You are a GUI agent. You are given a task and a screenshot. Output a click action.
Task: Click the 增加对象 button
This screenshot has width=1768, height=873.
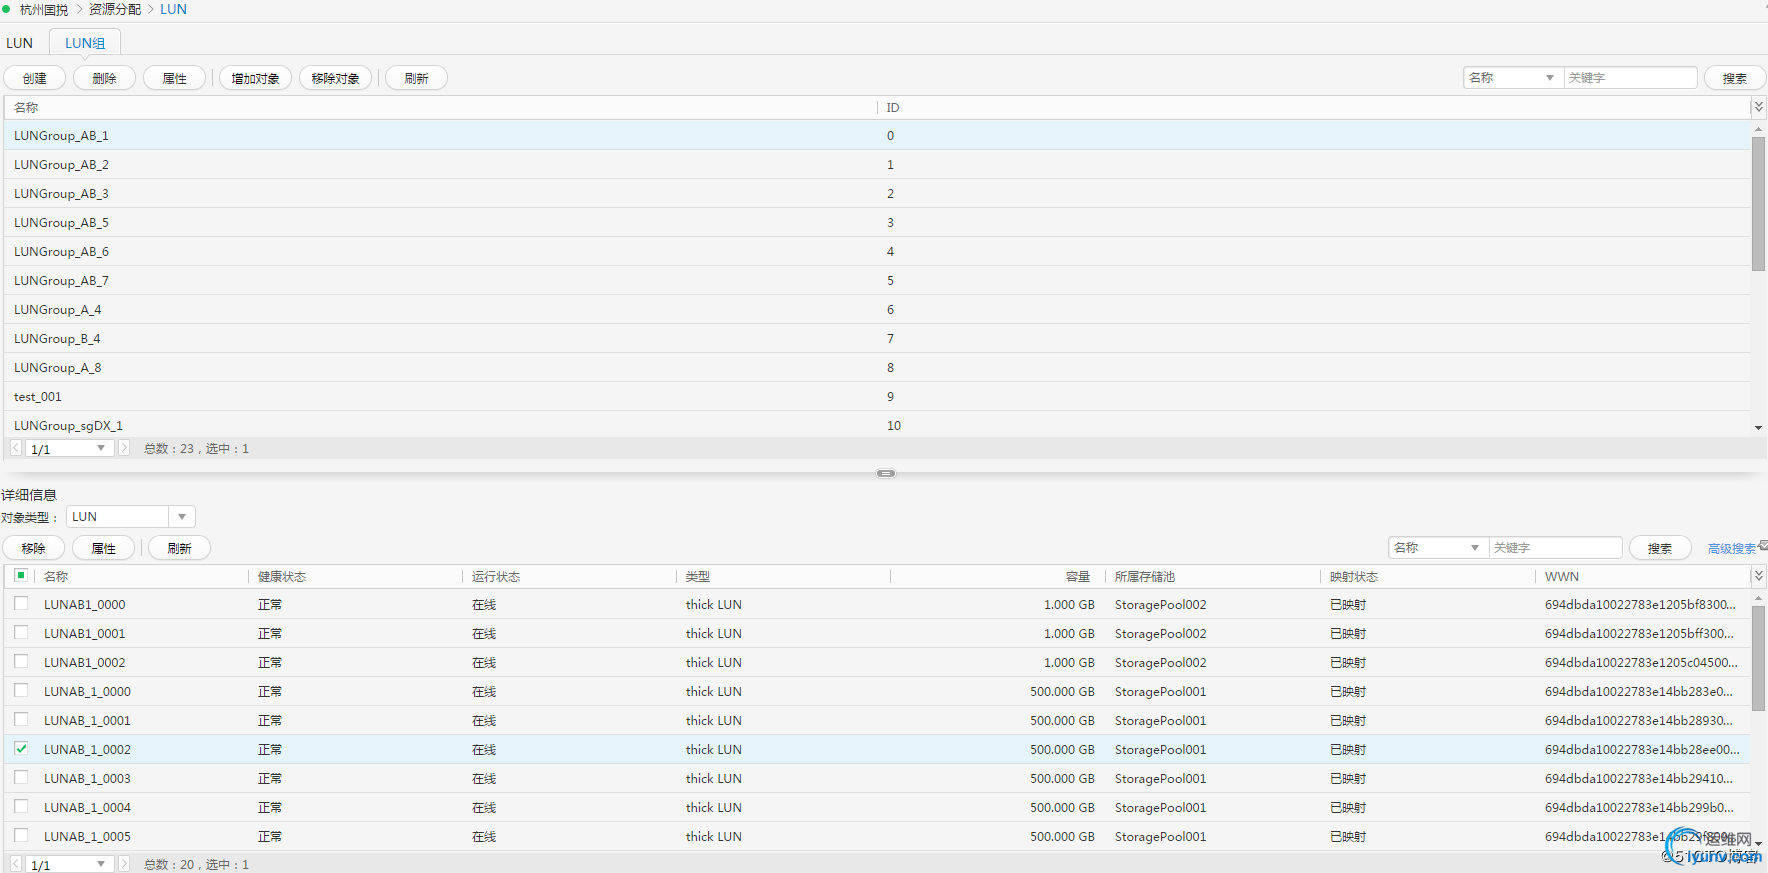click(x=255, y=78)
